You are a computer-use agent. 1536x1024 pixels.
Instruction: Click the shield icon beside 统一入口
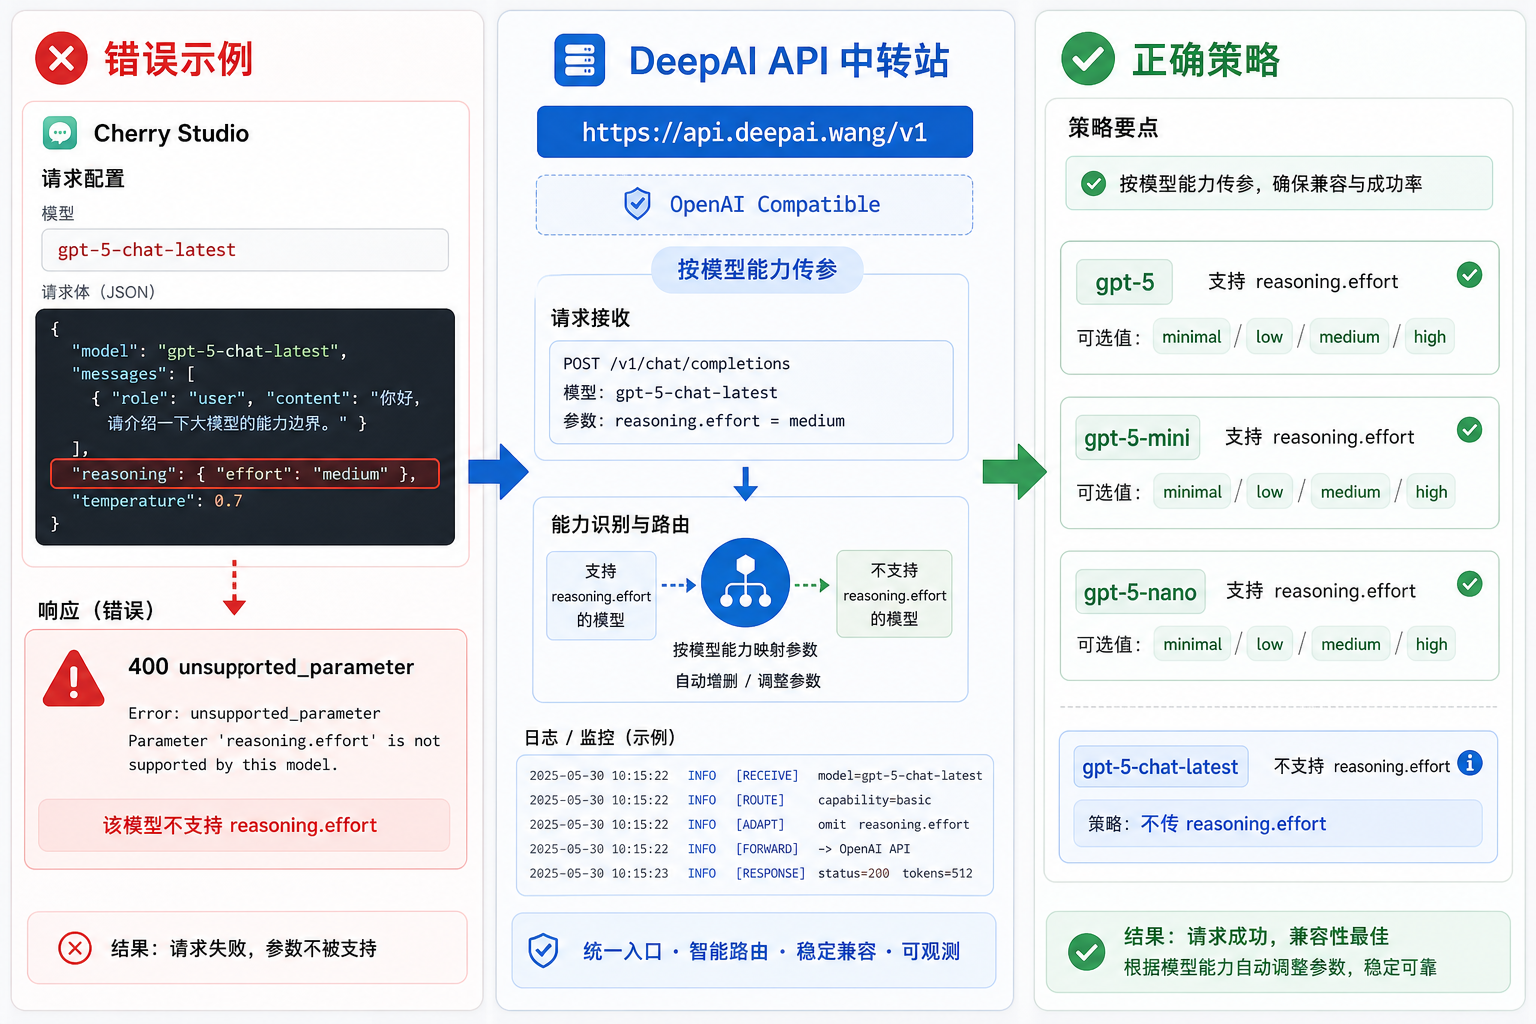543,950
